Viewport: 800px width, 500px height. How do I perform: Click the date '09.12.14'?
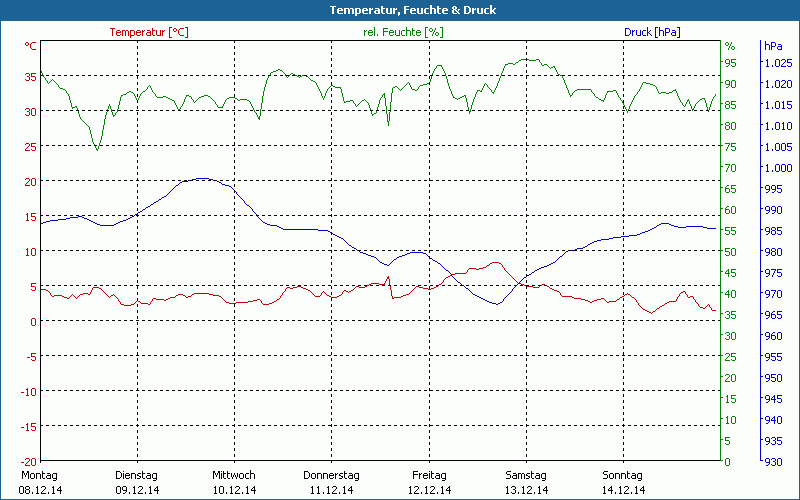click(x=137, y=490)
